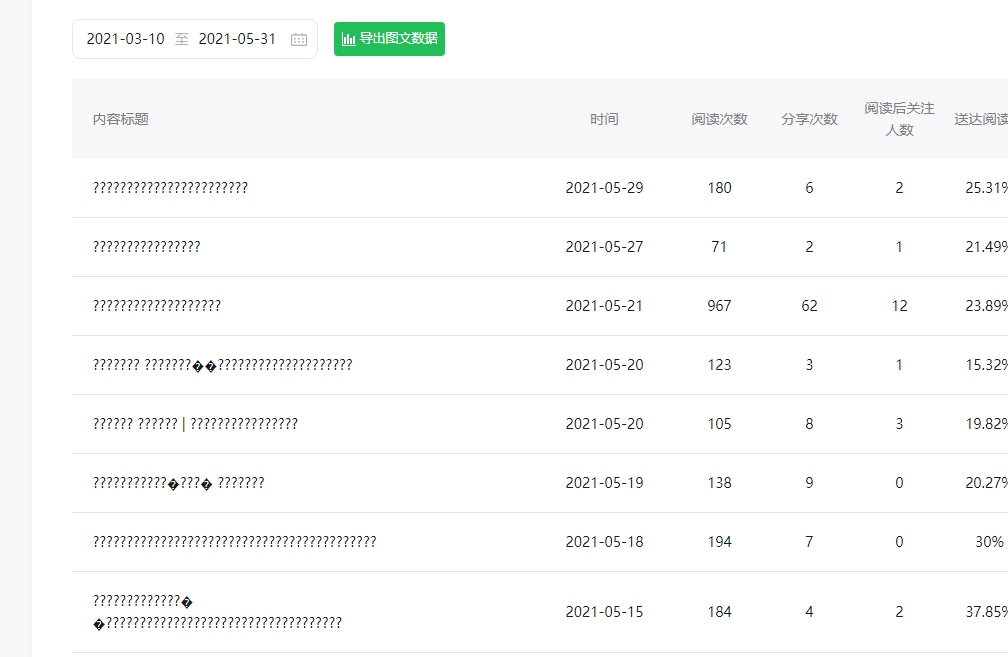Screen dimensions: 1008x657
Task: Select the date cell 2021-05-29
Action: tap(604, 188)
